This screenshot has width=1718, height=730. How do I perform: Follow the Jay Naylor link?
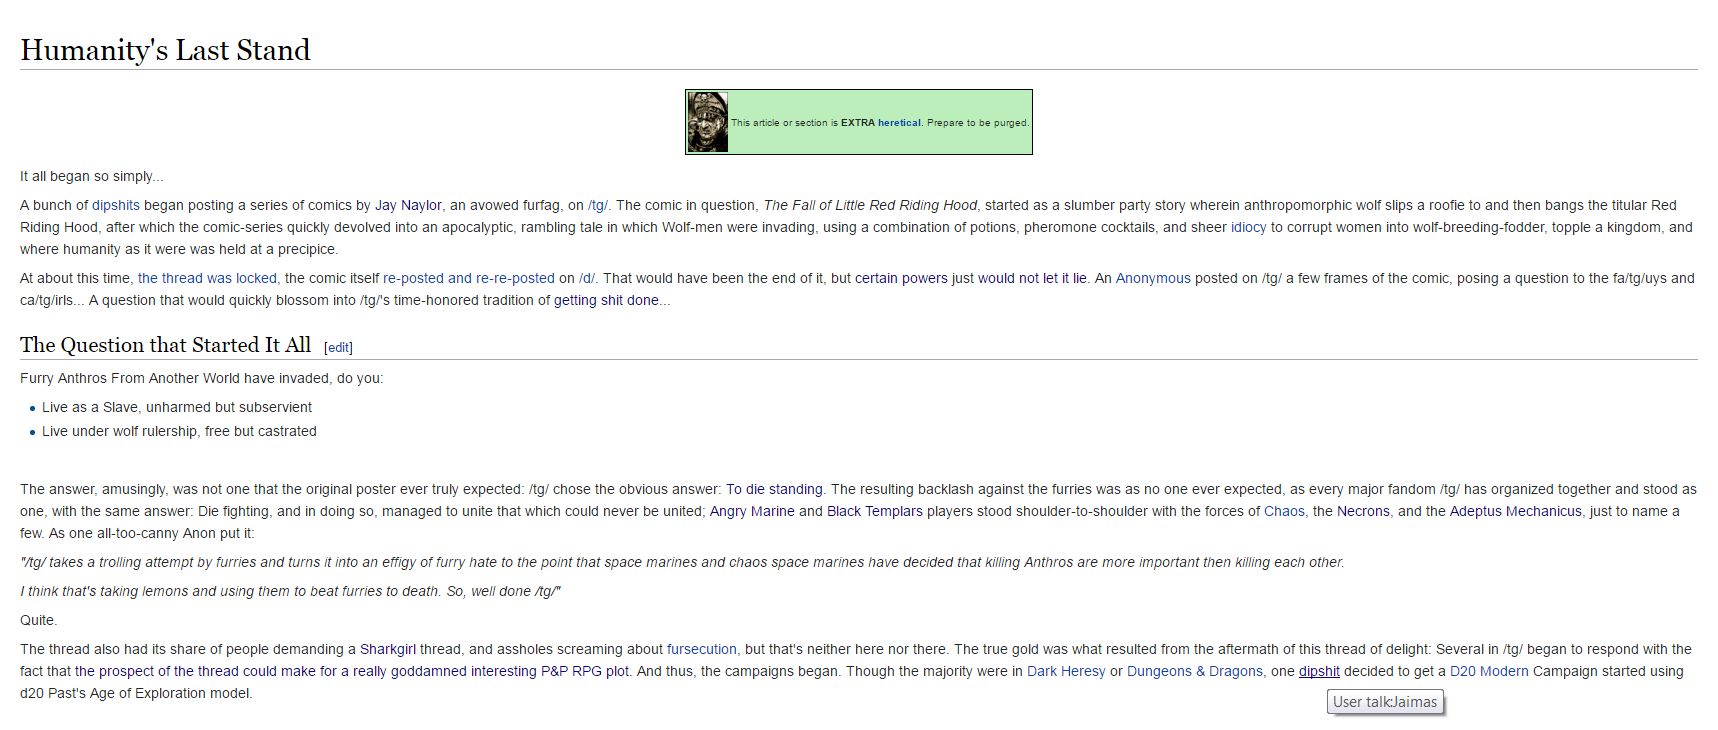click(408, 205)
